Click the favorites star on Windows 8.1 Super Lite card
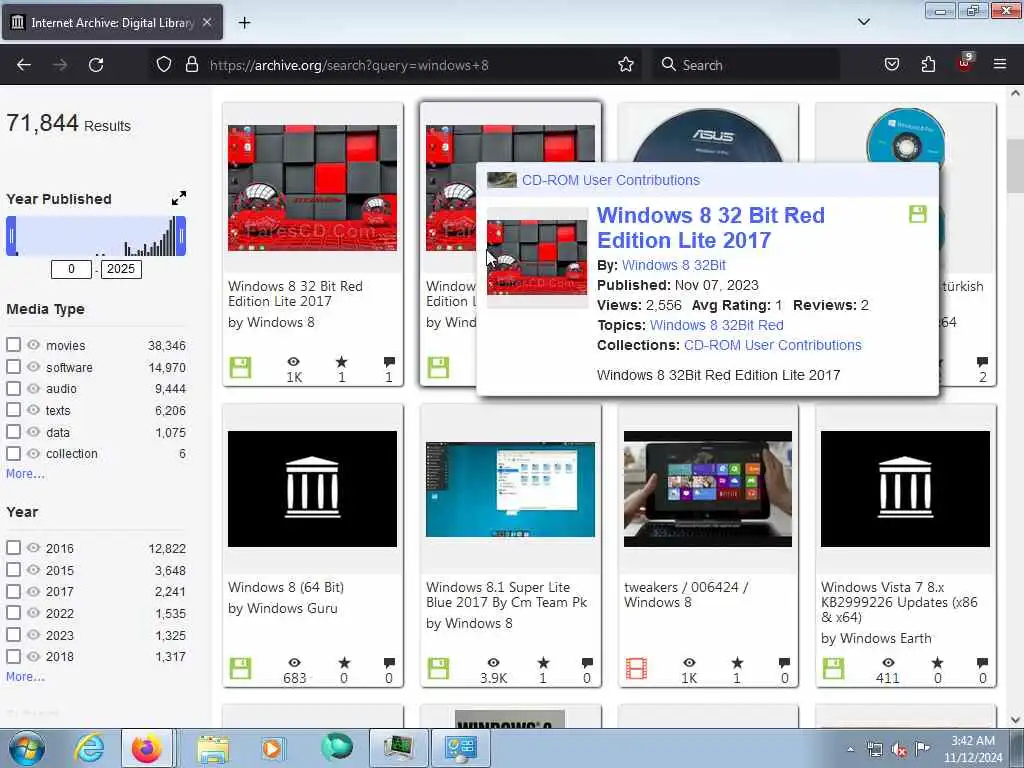 (543, 662)
